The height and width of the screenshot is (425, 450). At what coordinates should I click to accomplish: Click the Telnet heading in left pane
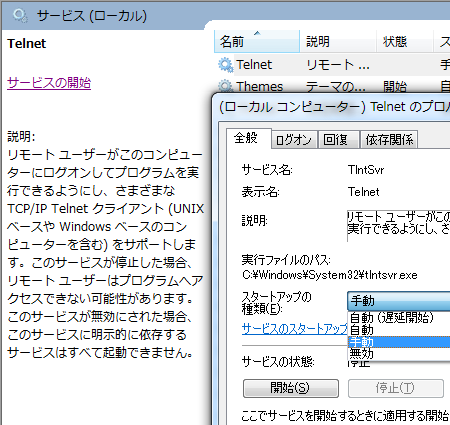click(27, 44)
